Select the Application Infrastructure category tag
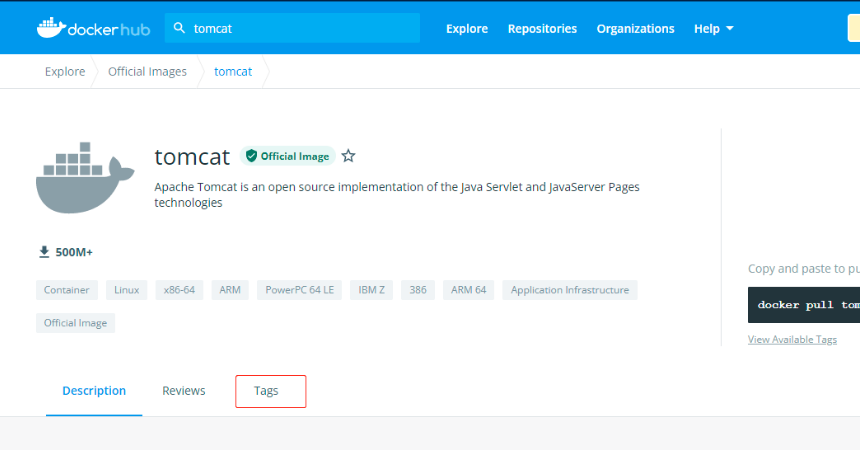Screen dimensions: 863x450 point(569,290)
